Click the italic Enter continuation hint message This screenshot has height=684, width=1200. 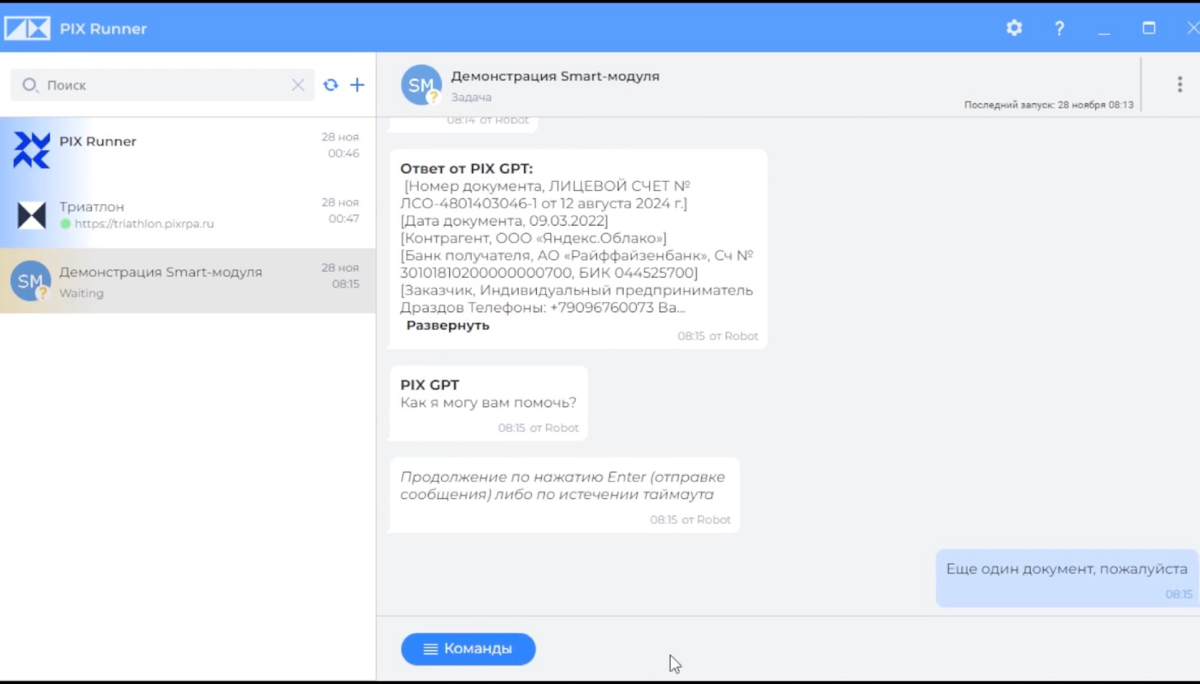(x=563, y=486)
